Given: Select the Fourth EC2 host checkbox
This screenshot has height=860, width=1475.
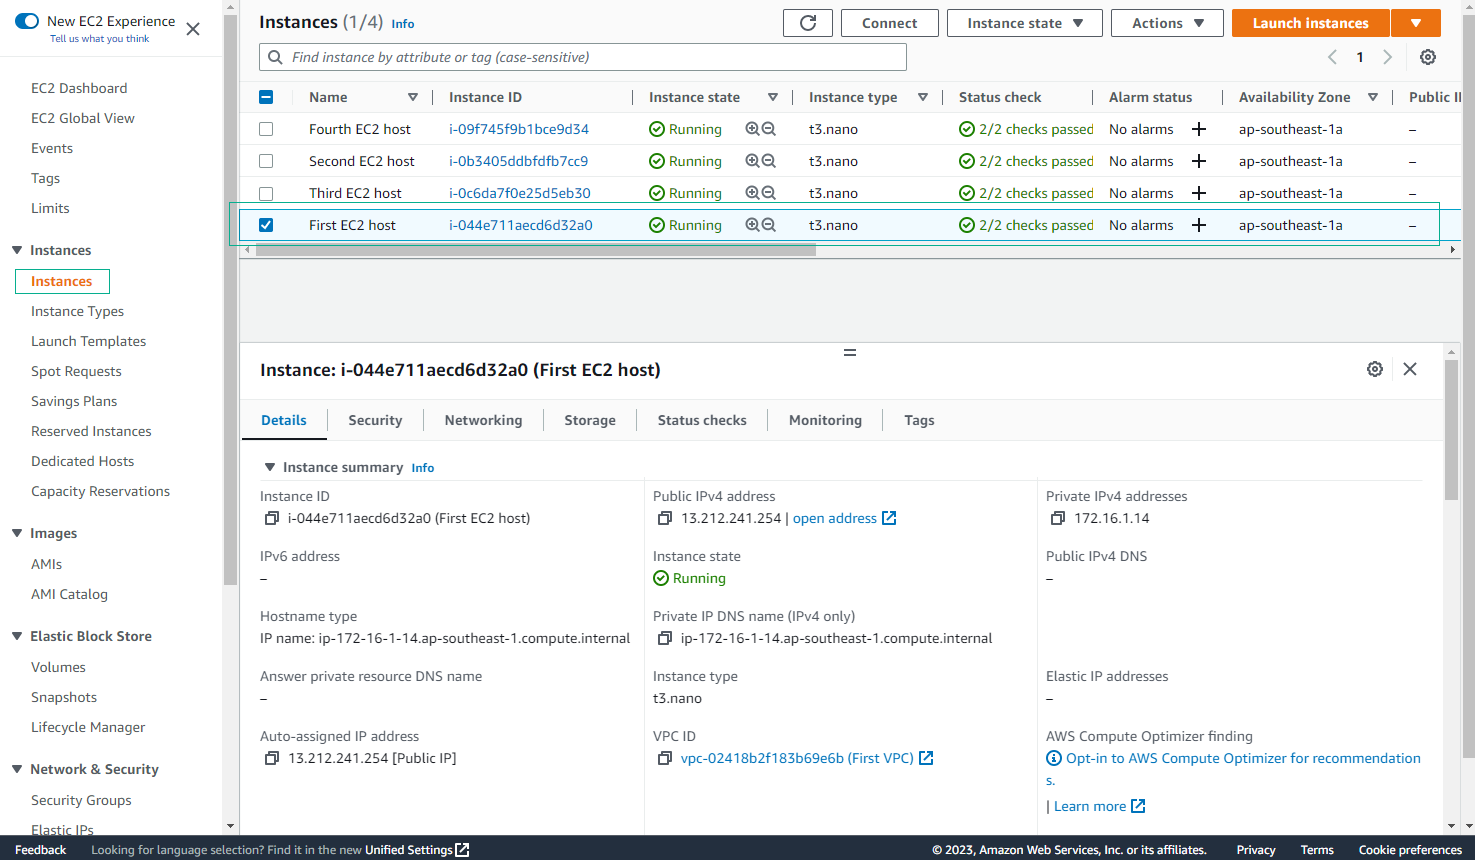Looking at the screenshot, I should [266, 129].
